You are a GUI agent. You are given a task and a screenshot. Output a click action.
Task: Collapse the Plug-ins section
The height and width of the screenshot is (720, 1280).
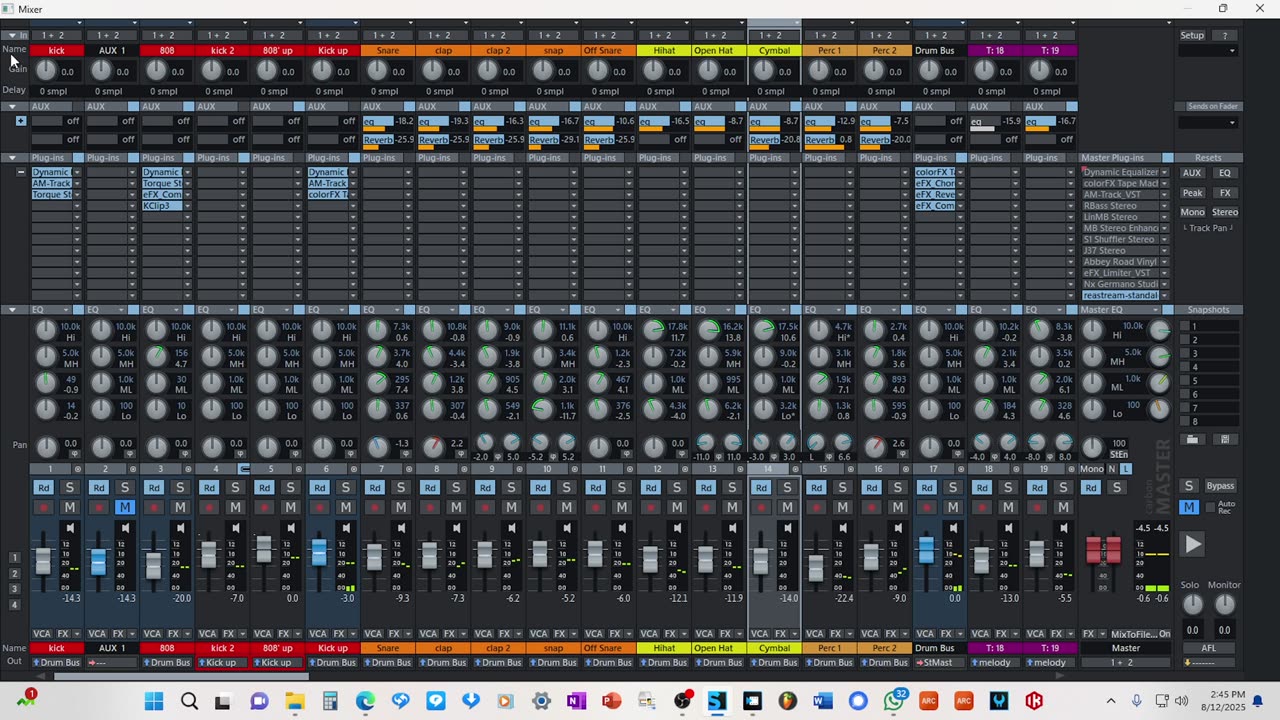point(12,158)
